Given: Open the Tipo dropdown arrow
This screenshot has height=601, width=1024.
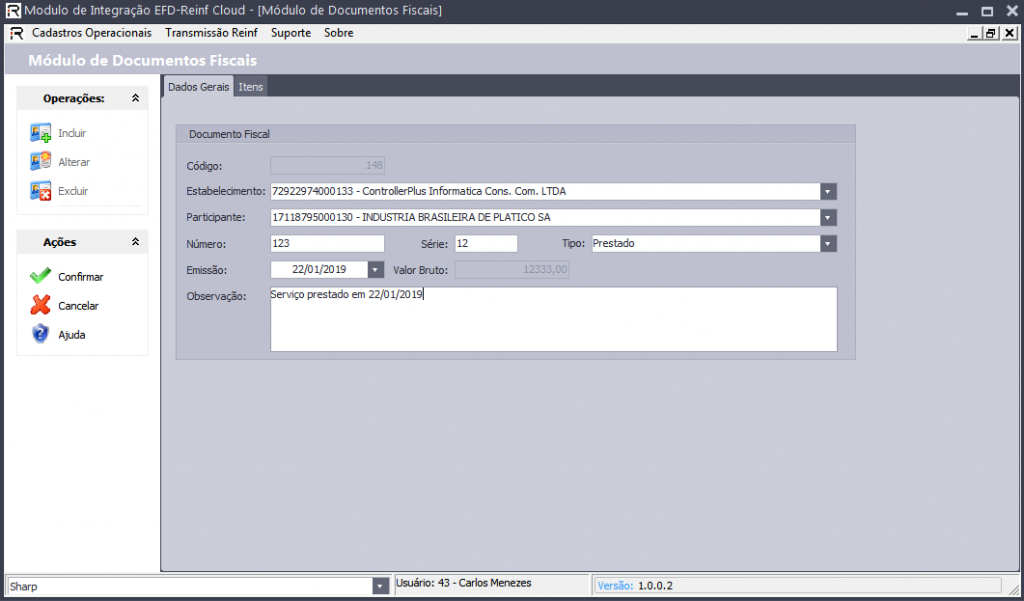Looking at the screenshot, I should pyautogui.click(x=828, y=244).
